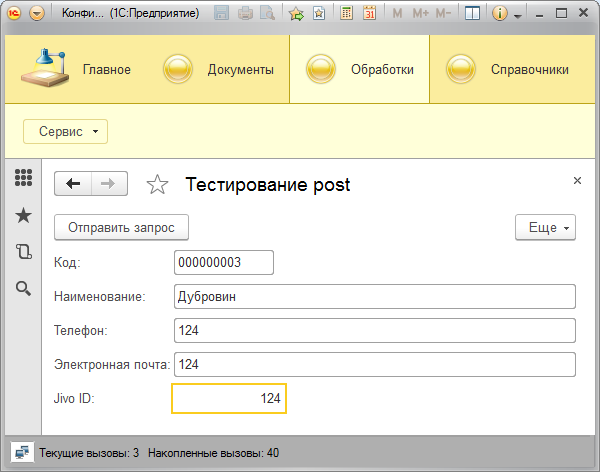Click the panel layout settings icon
The height and width of the screenshot is (472, 600).
coord(472,14)
